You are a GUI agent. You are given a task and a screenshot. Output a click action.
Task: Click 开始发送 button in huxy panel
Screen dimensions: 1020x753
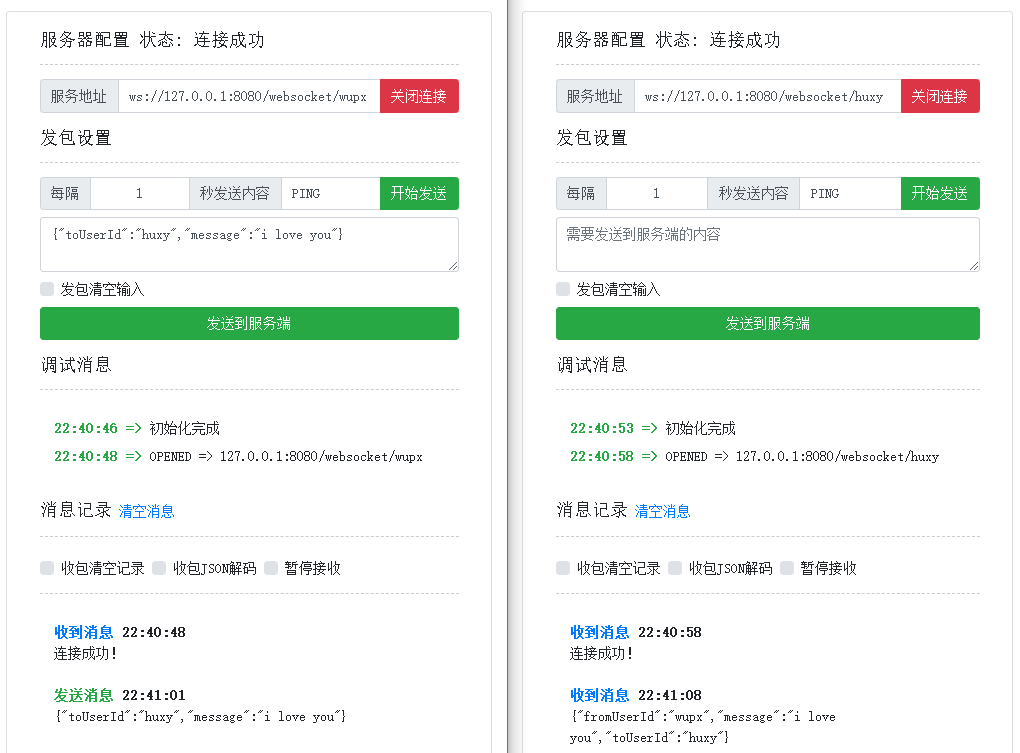click(940, 193)
